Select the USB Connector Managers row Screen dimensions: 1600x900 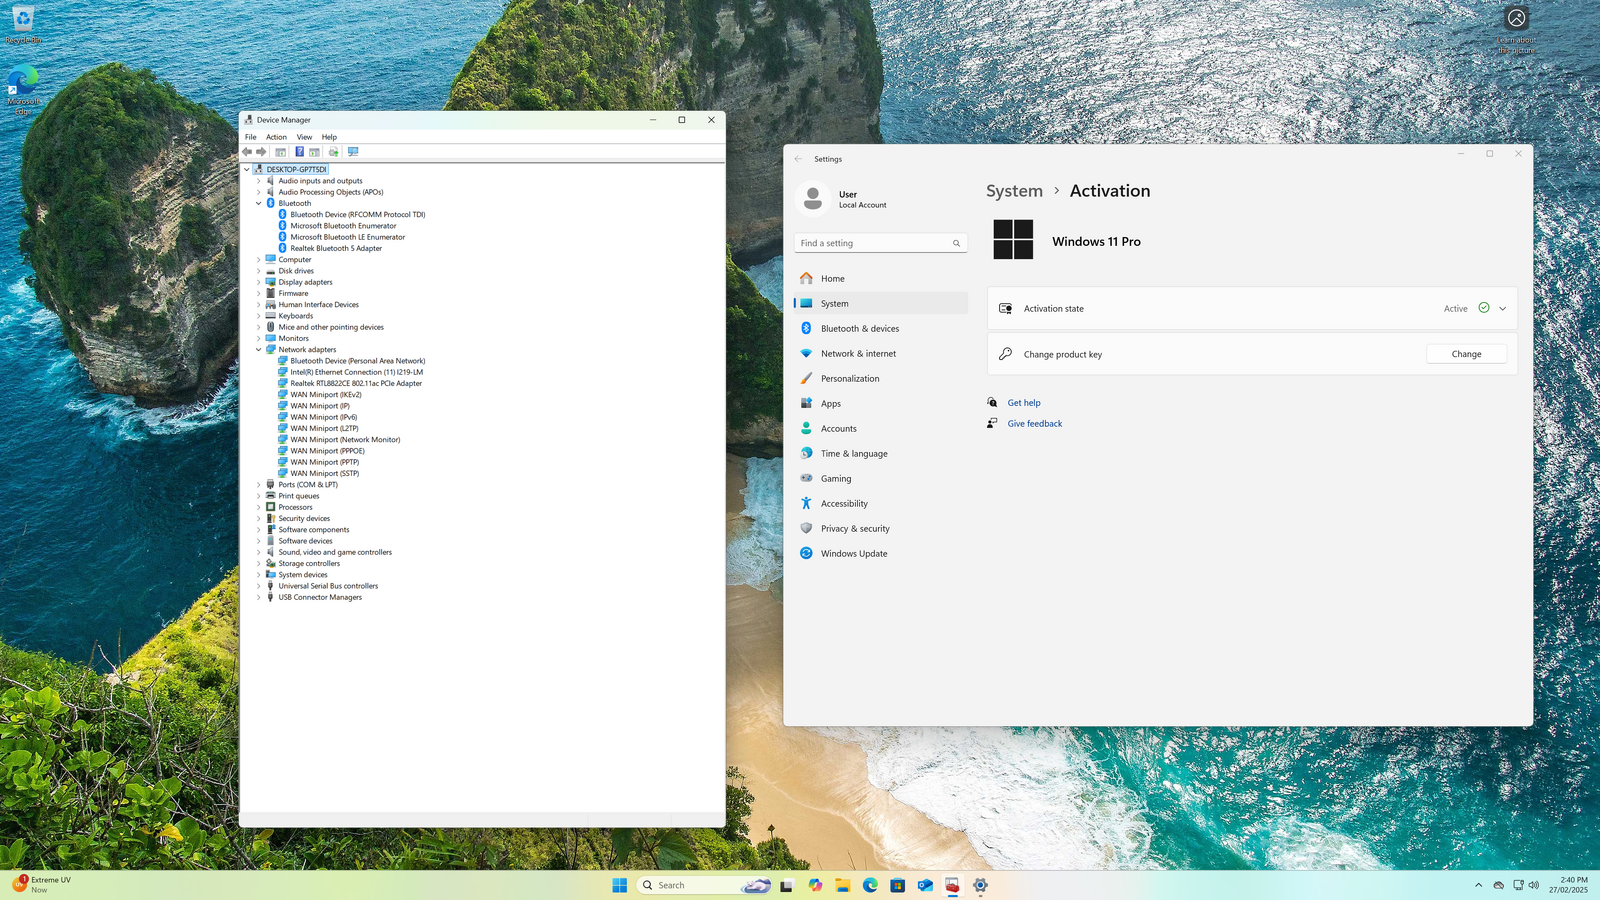coord(320,597)
